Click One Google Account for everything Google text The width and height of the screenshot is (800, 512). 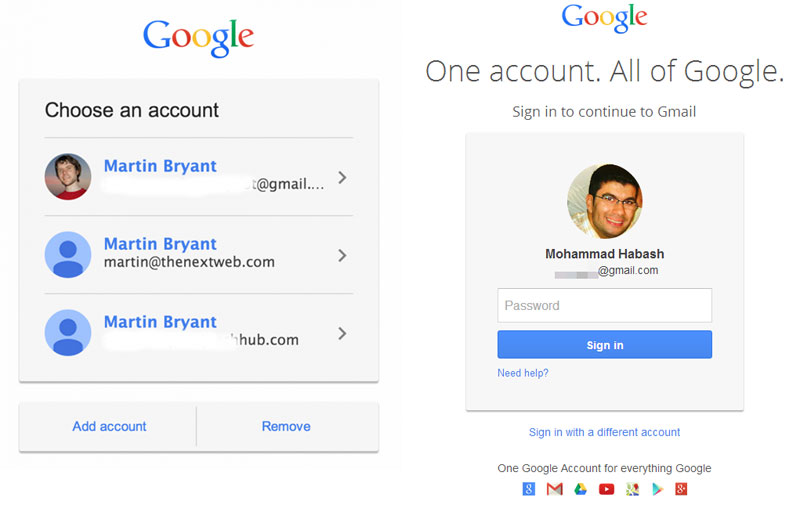[x=605, y=468]
